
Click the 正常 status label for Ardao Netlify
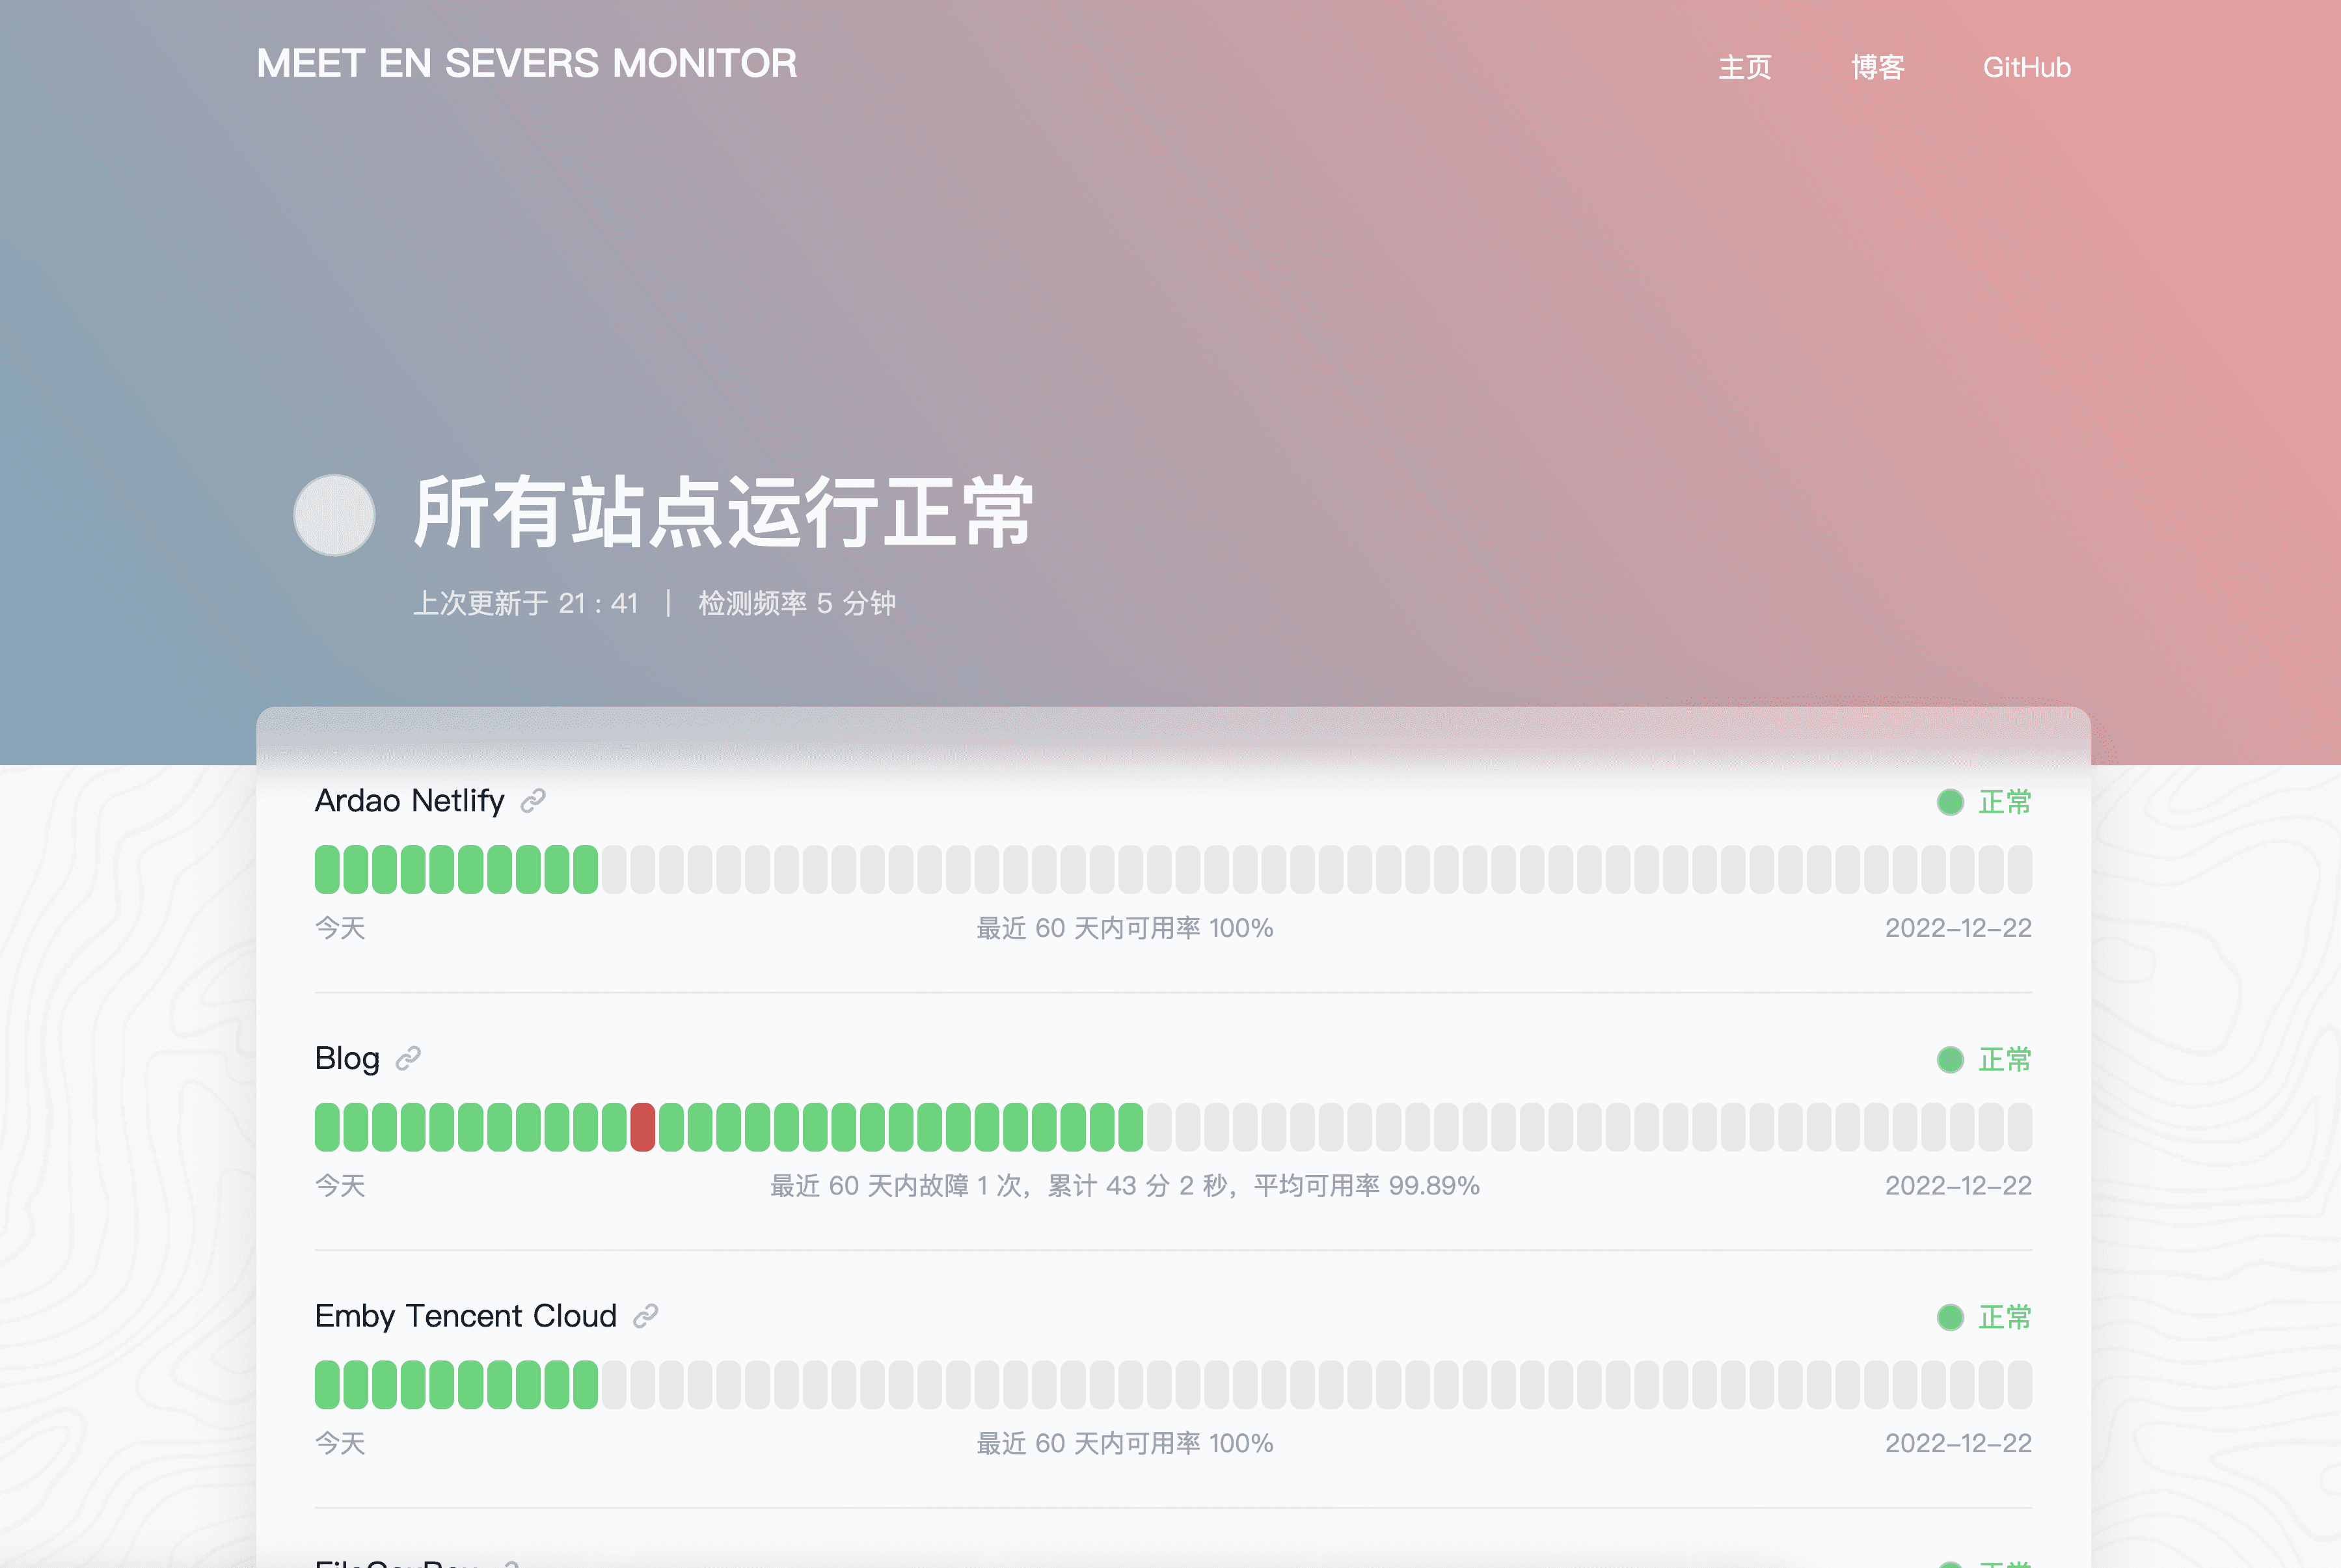pyautogui.click(x=2005, y=802)
